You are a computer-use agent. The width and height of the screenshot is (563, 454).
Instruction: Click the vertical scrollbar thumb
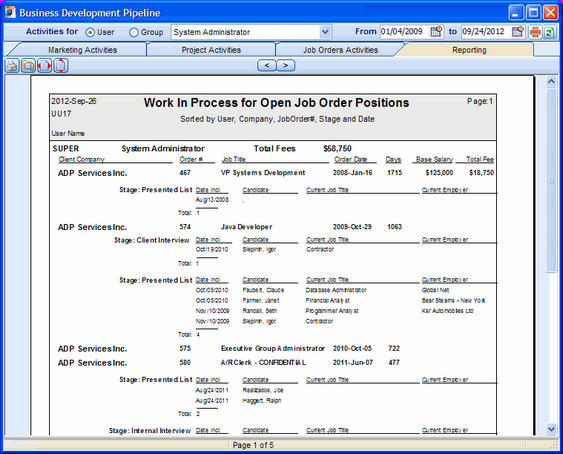[551, 181]
